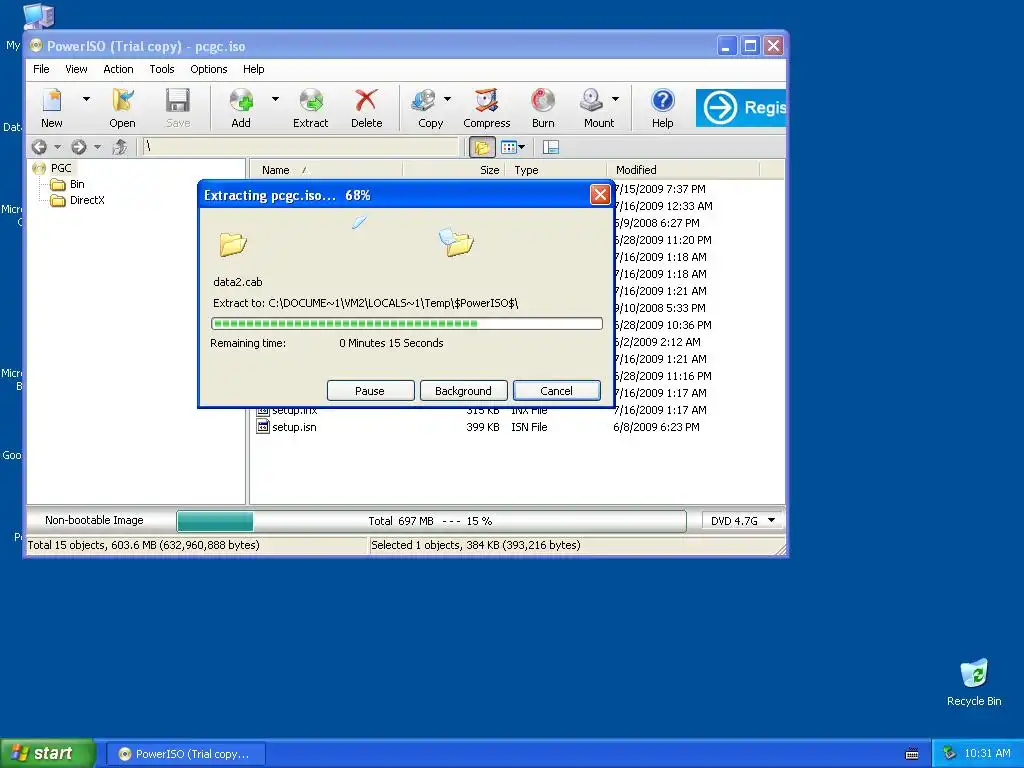Cancel the extraction
The height and width of the screenshot is (768, 1024).
556,391
